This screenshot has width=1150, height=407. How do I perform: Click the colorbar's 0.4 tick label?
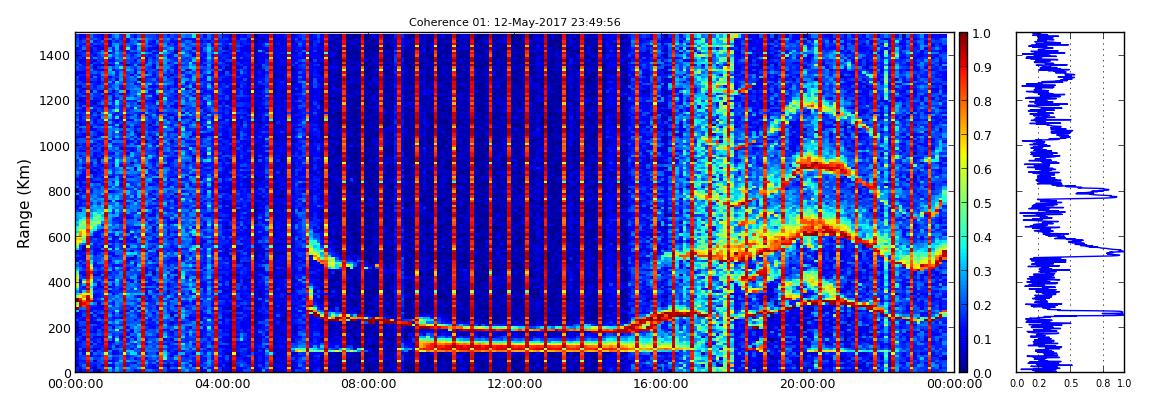coord(982,238)
